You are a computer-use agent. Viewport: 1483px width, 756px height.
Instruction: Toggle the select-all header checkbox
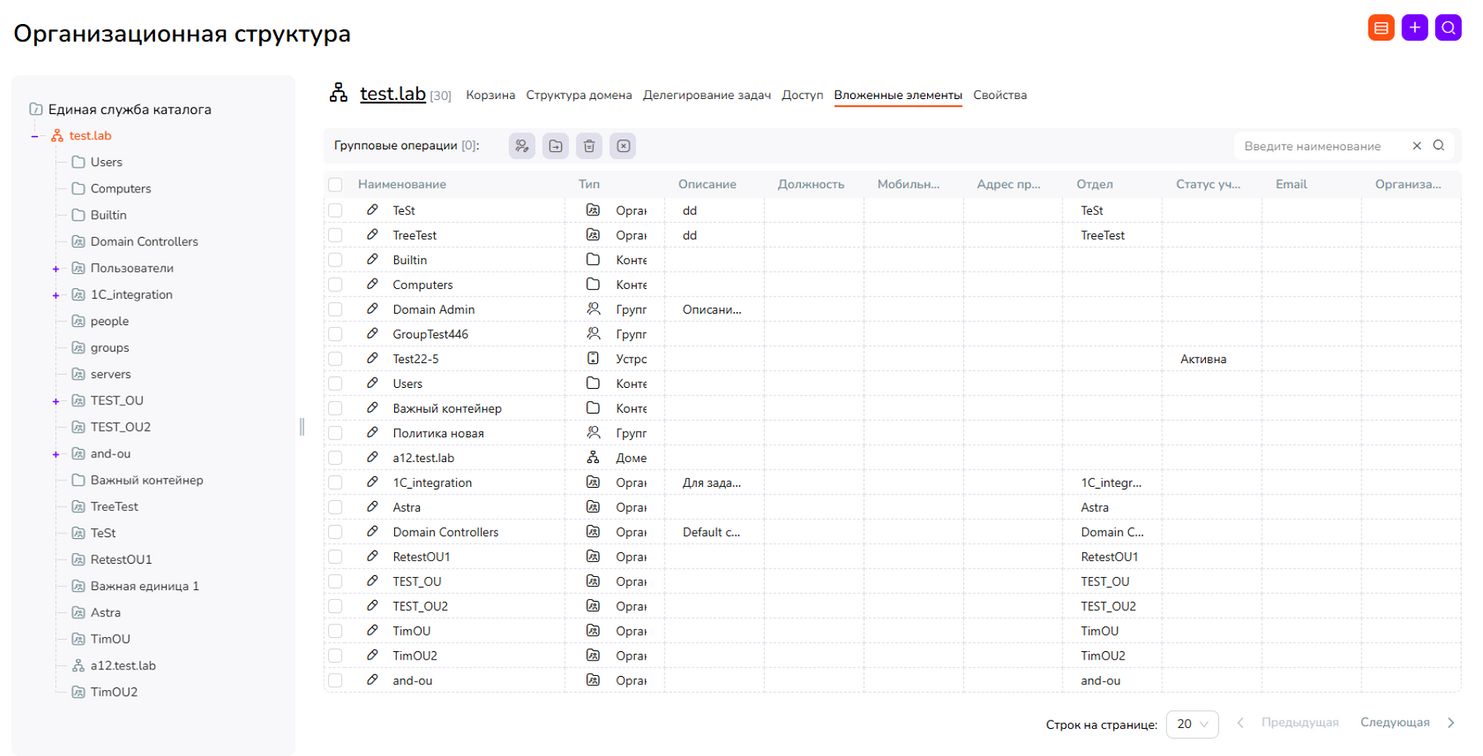(335, 185)
